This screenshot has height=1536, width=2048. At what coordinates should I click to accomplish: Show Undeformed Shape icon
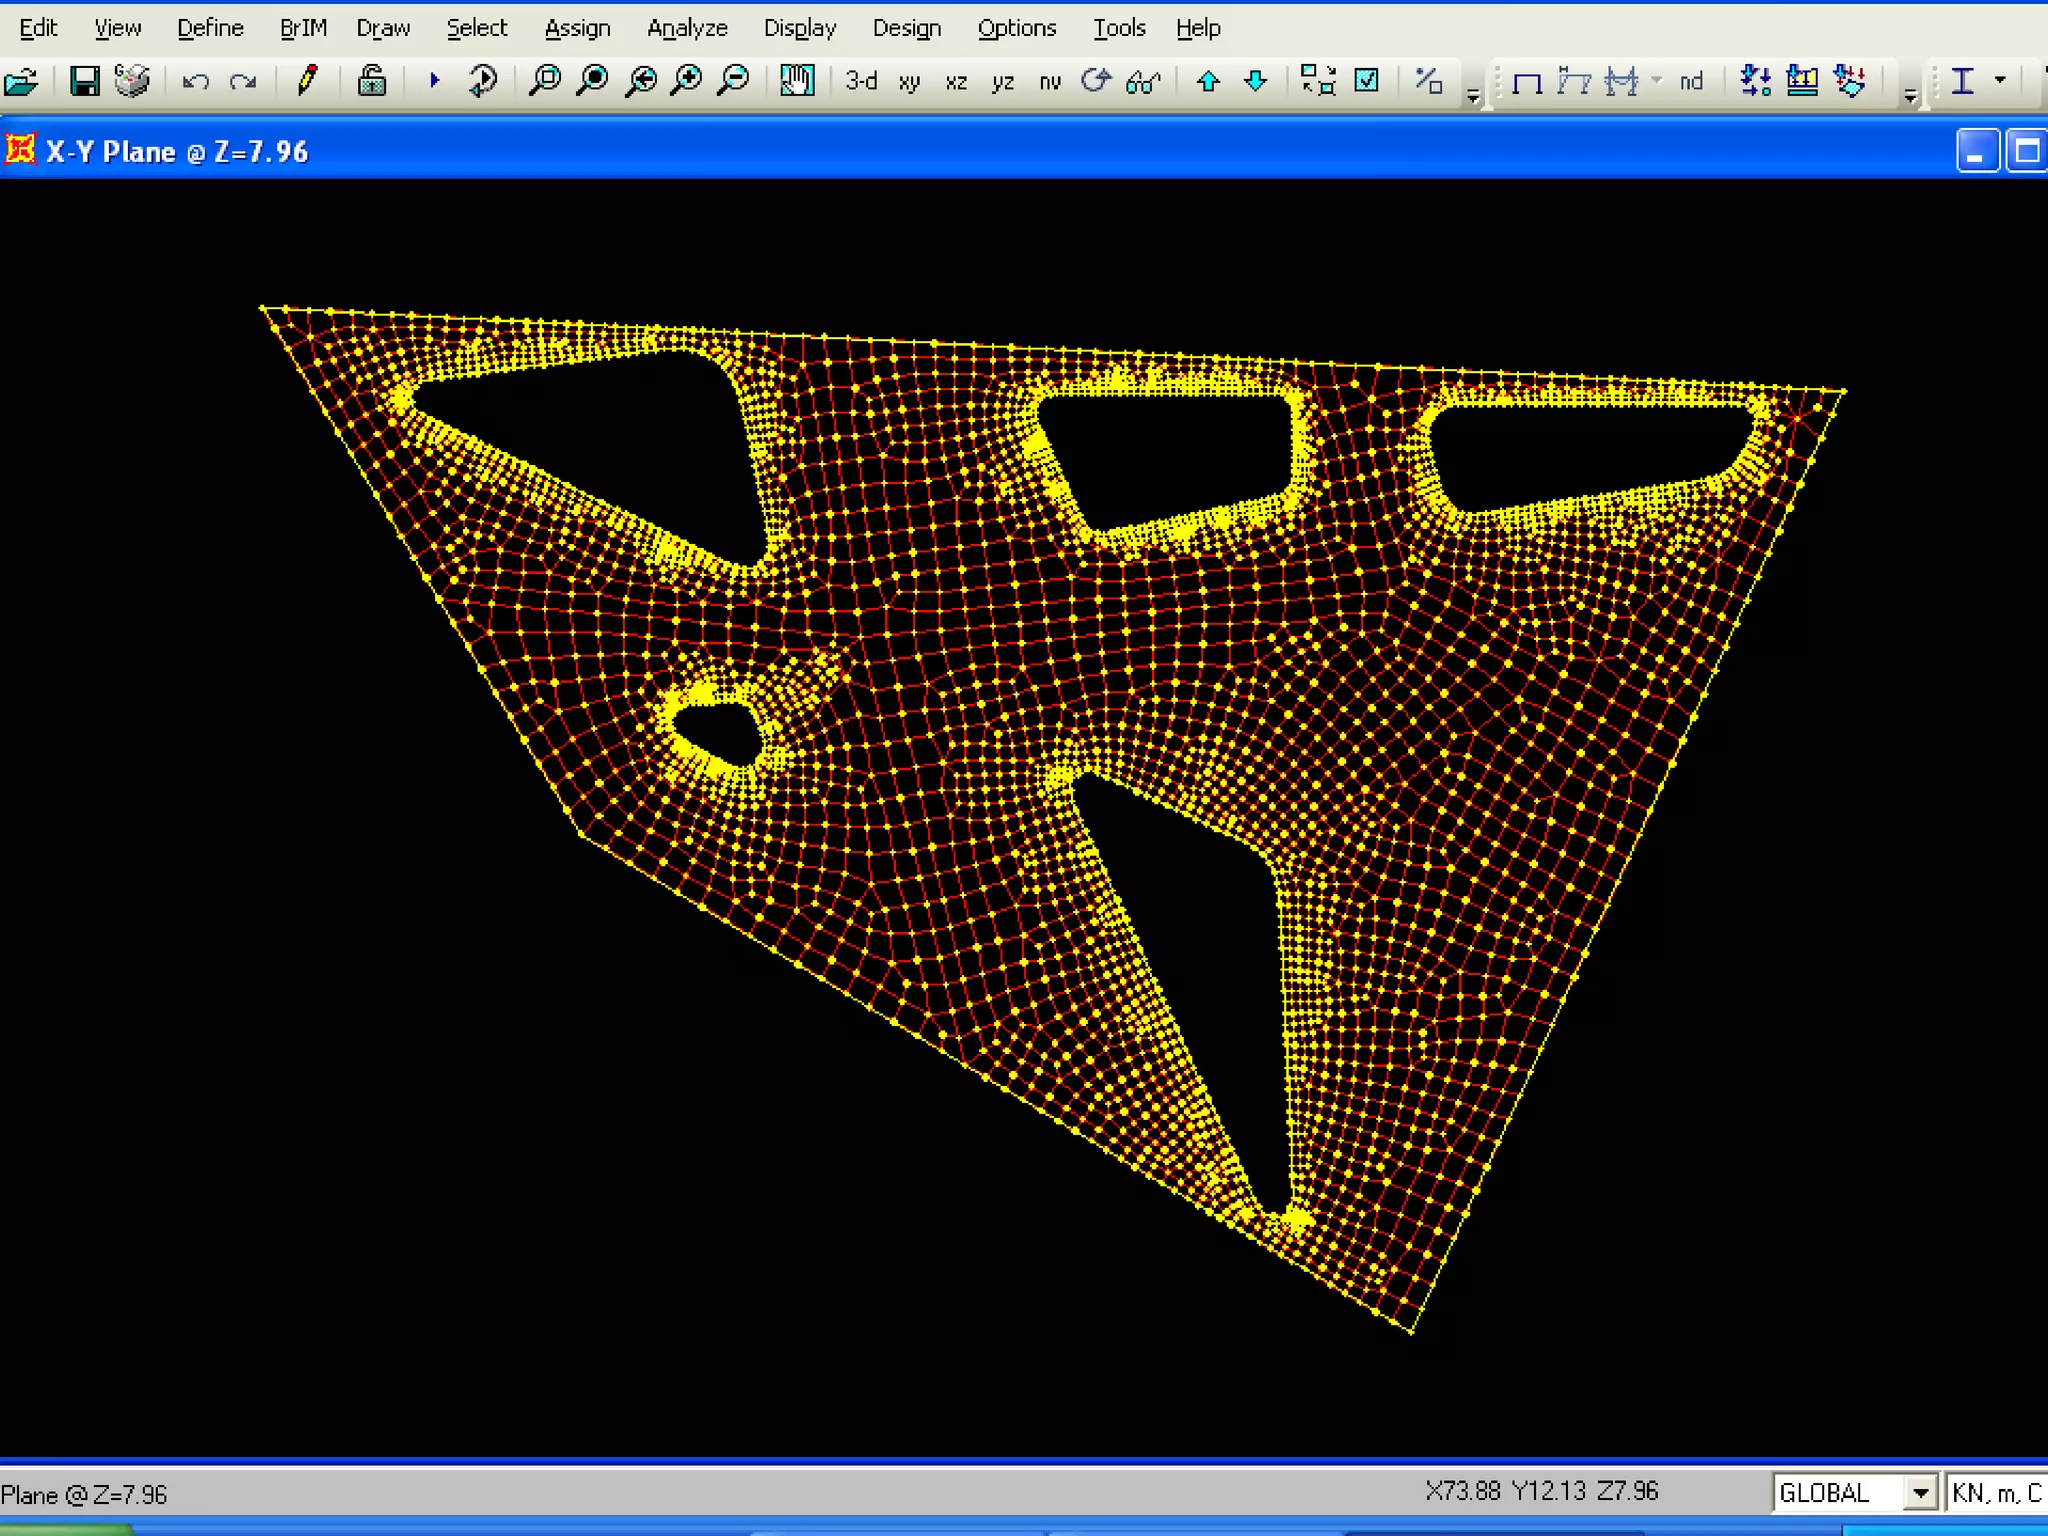[1527, 82]
